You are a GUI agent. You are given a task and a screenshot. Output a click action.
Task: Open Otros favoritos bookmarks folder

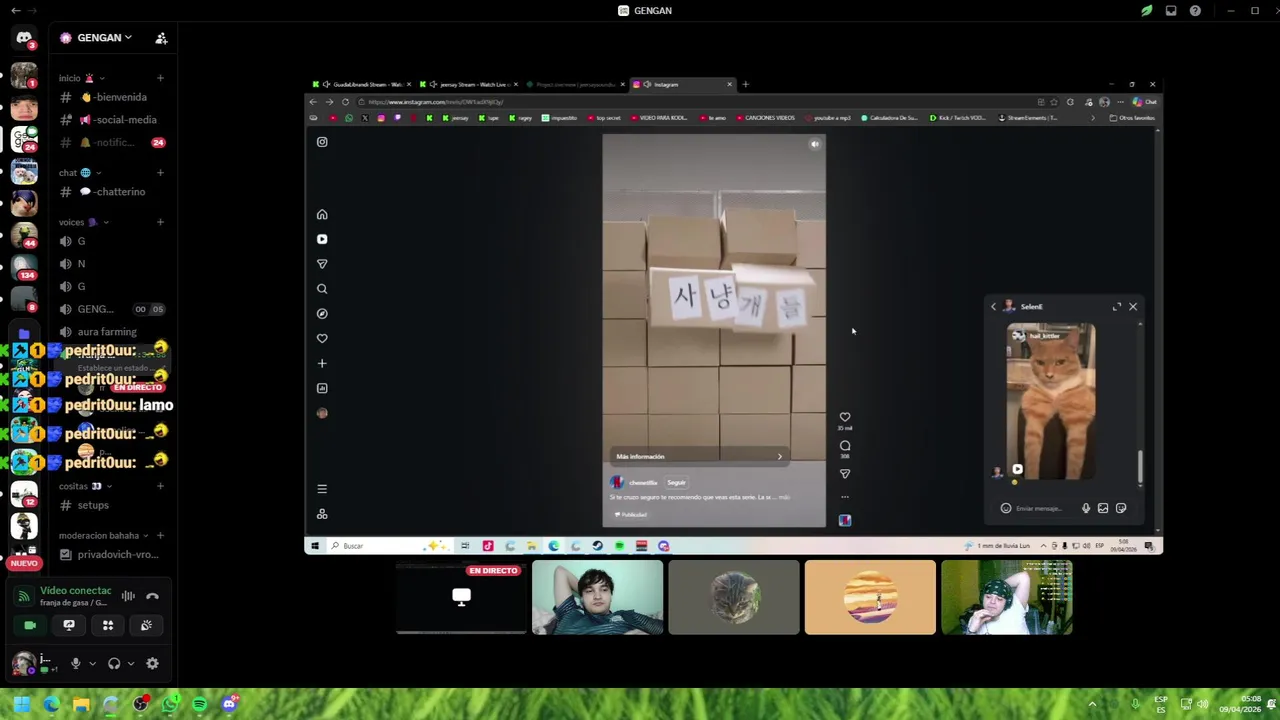(x=1132, y=118)
